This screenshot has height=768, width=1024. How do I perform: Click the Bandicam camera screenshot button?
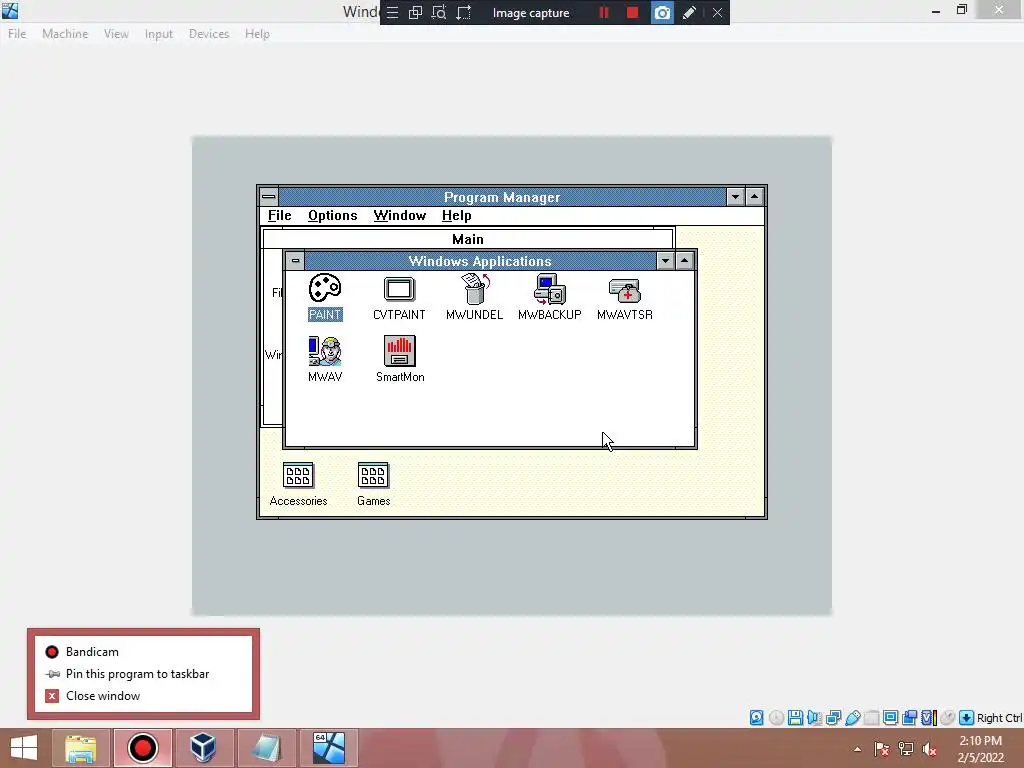662,12
